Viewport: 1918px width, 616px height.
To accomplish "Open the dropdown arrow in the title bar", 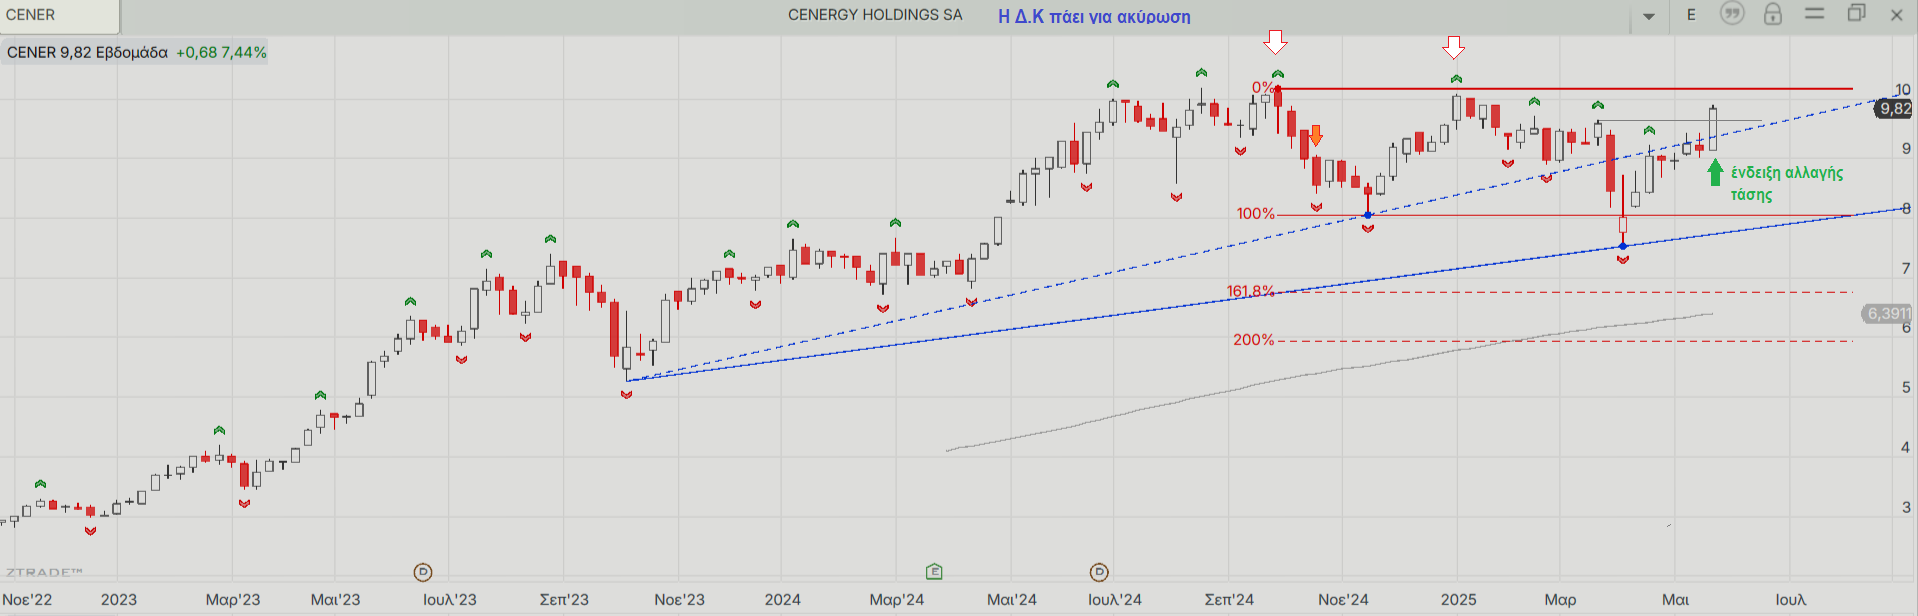I will 1649,16.
